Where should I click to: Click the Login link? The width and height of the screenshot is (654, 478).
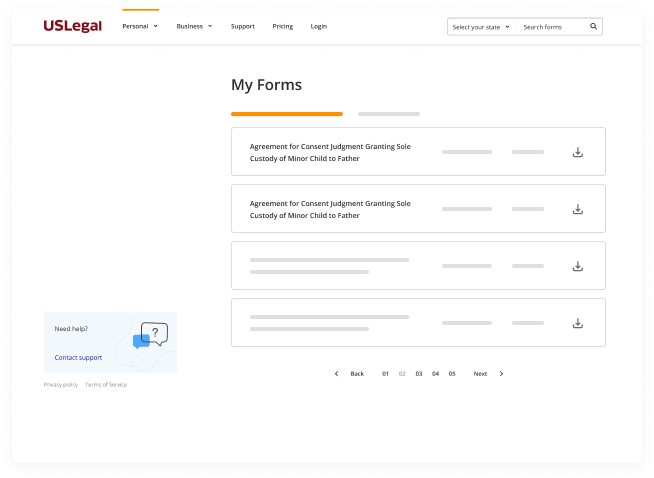pos(318,26)
